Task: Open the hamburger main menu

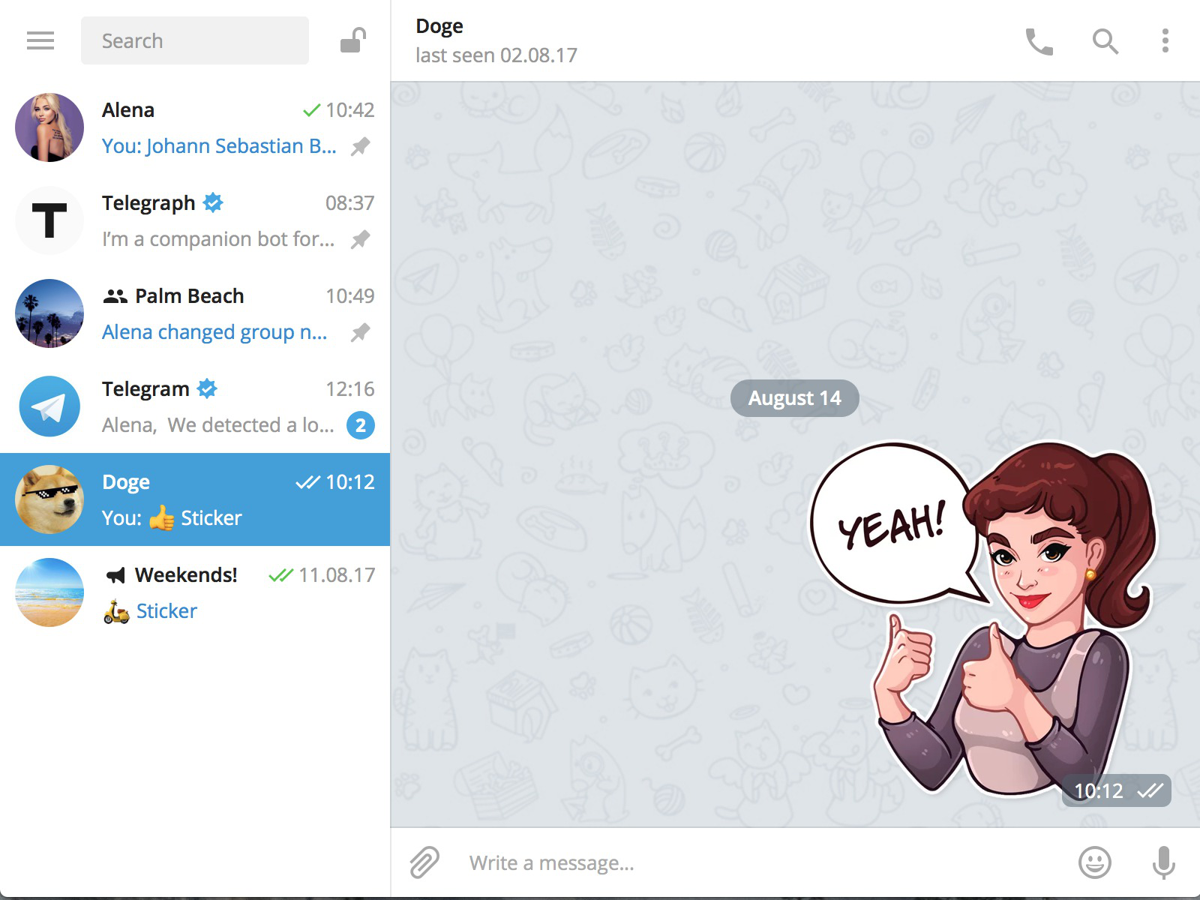Action: (x=41, y=41)
